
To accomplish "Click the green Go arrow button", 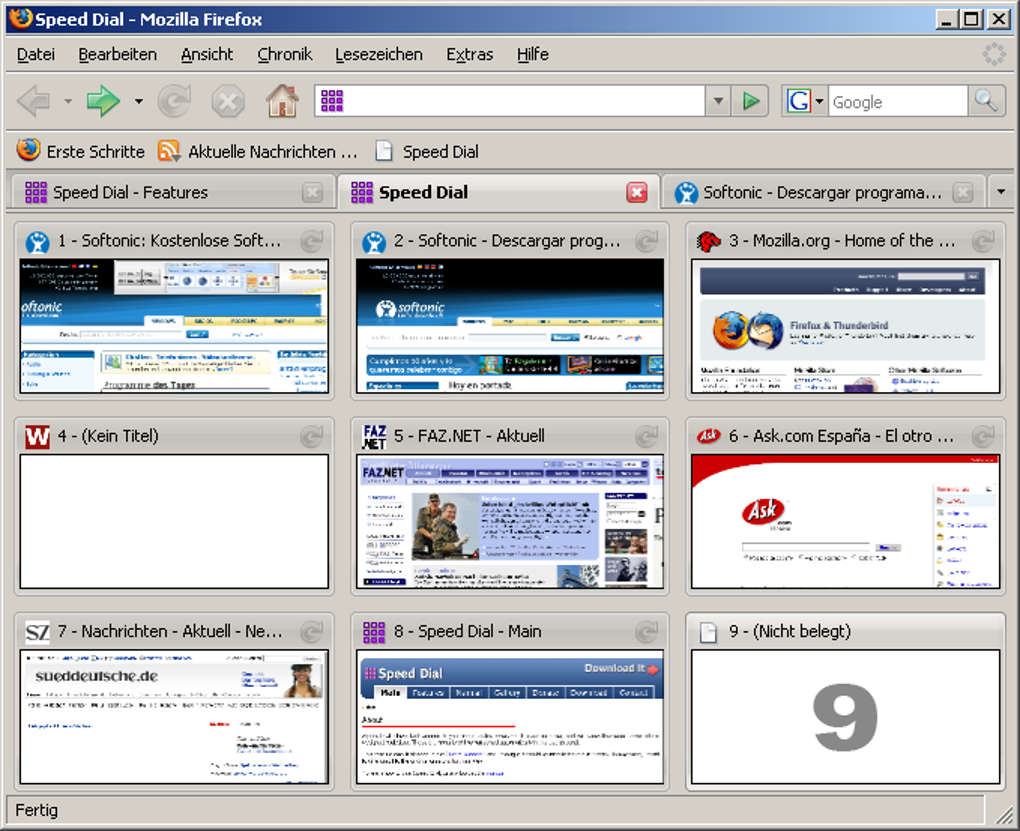I will click(751, 101).
